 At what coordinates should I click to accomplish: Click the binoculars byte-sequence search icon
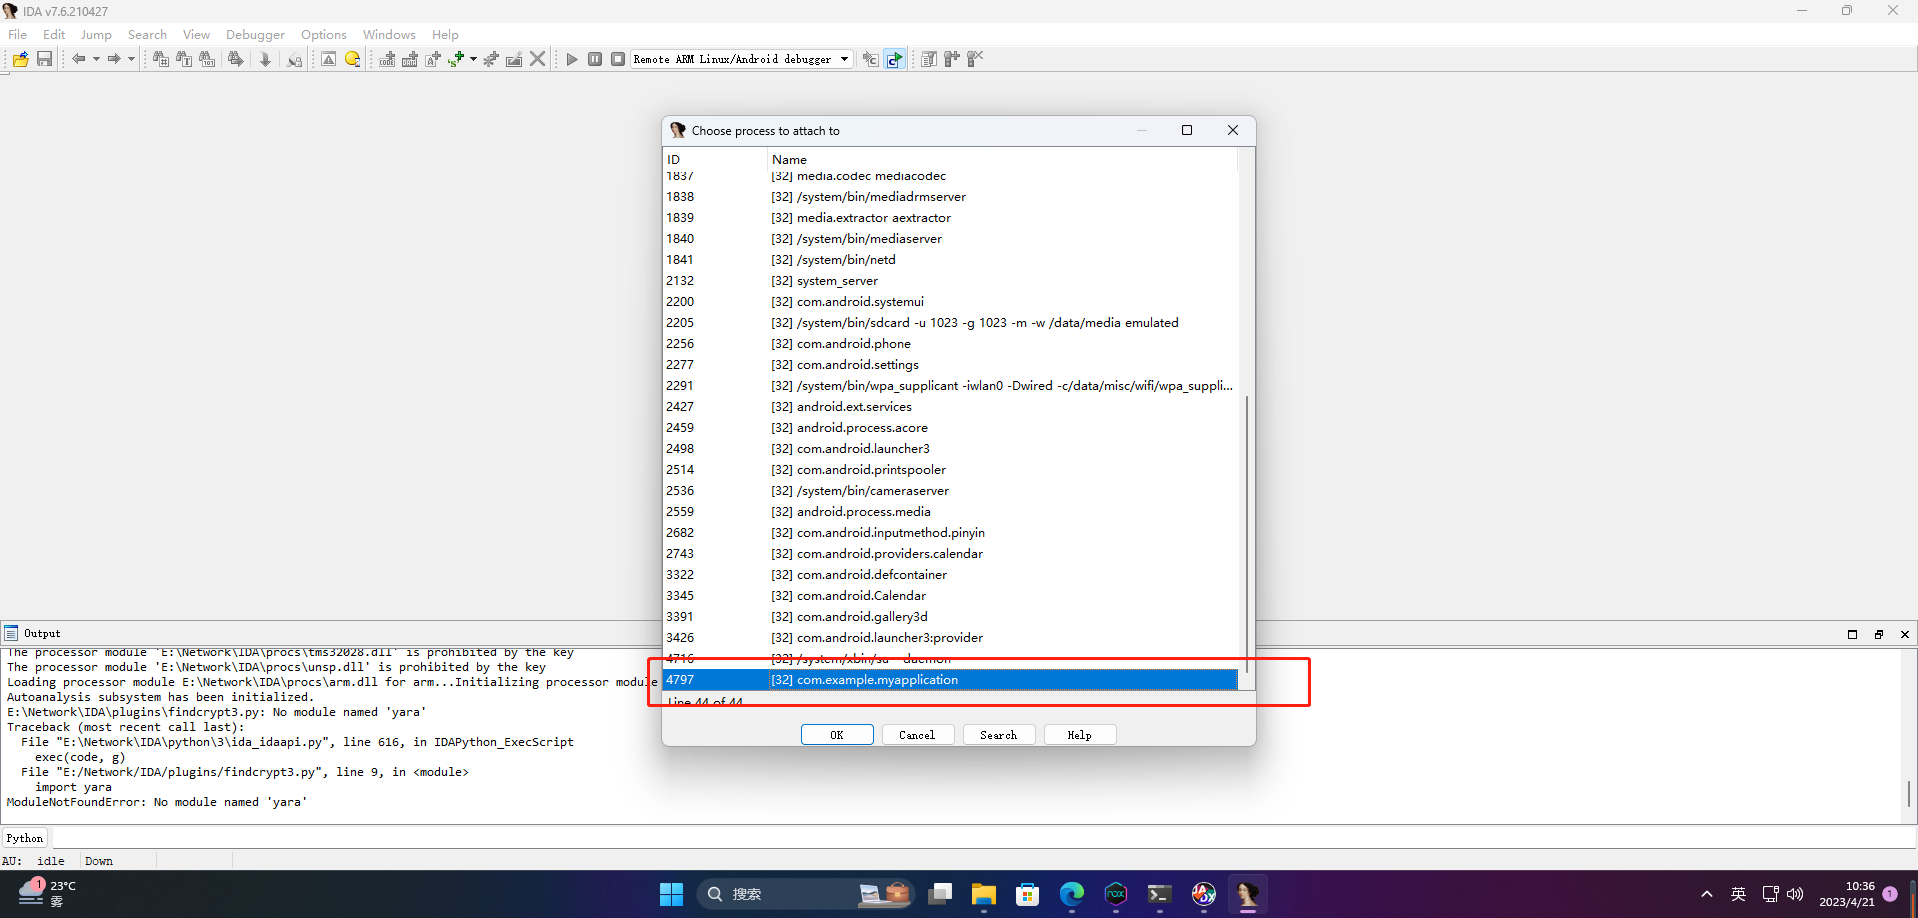click(207, 59)
